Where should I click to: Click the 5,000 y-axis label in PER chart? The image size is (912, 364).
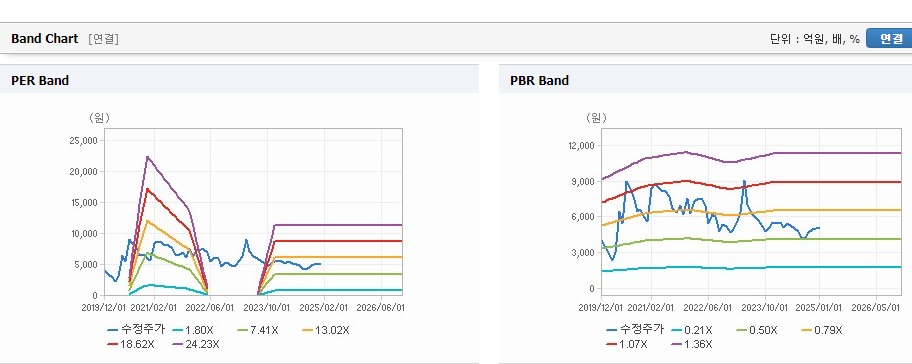click(x=87, y=265)
